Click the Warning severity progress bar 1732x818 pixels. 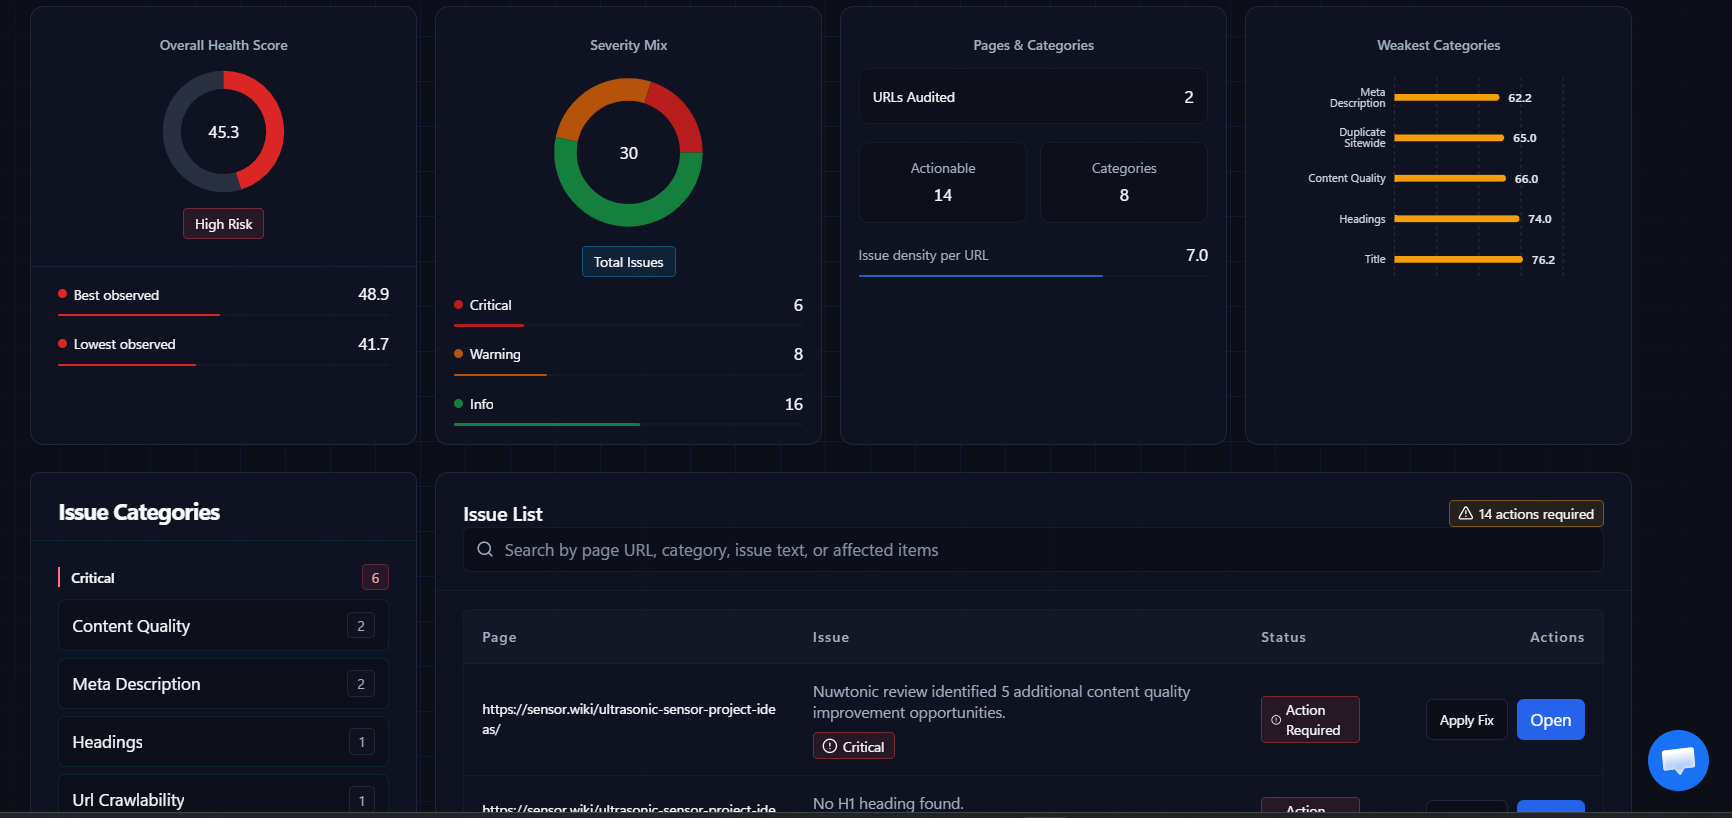point(628,375)
